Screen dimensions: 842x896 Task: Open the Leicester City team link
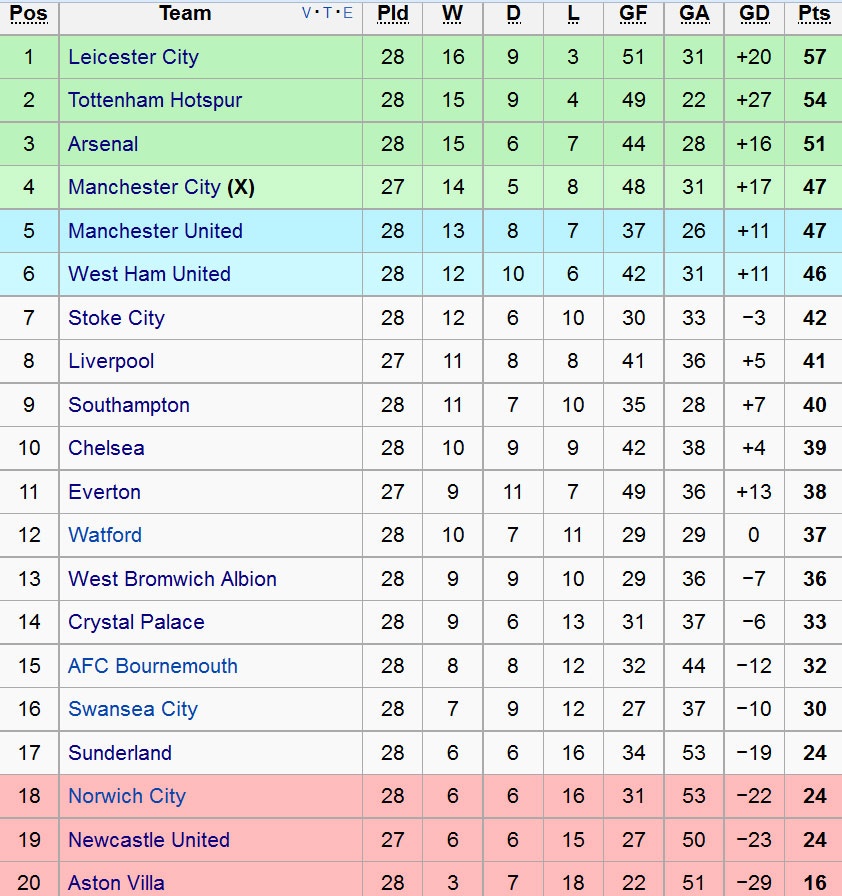[x=133, y=57]
